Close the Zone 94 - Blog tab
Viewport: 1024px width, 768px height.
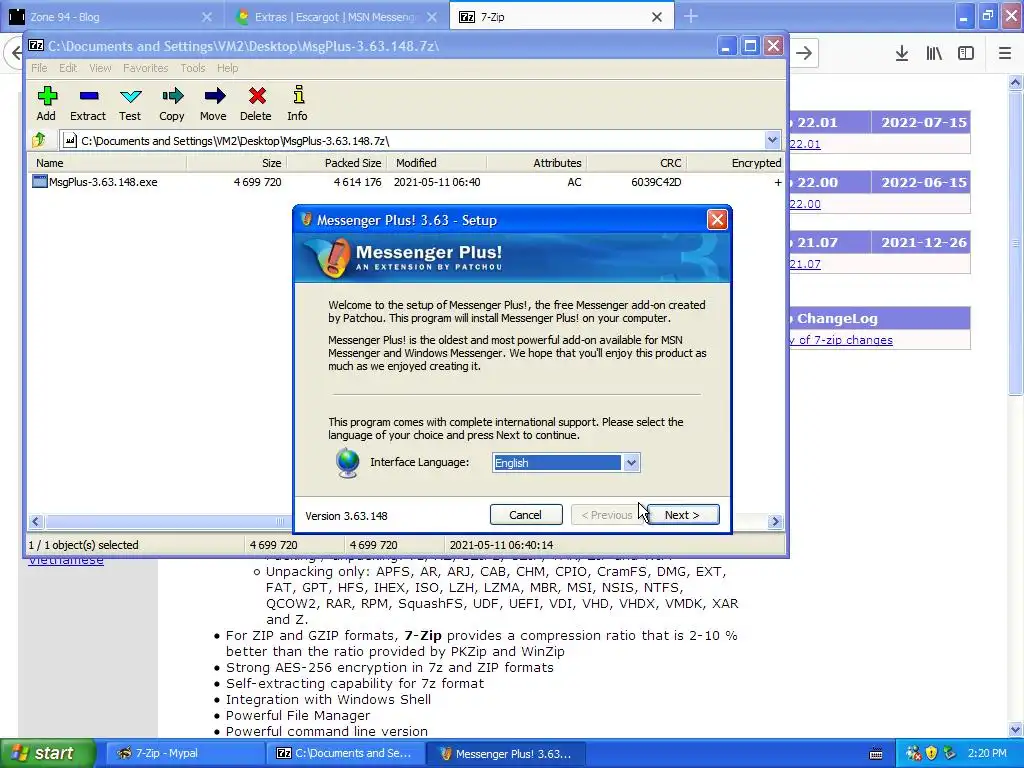207,17
